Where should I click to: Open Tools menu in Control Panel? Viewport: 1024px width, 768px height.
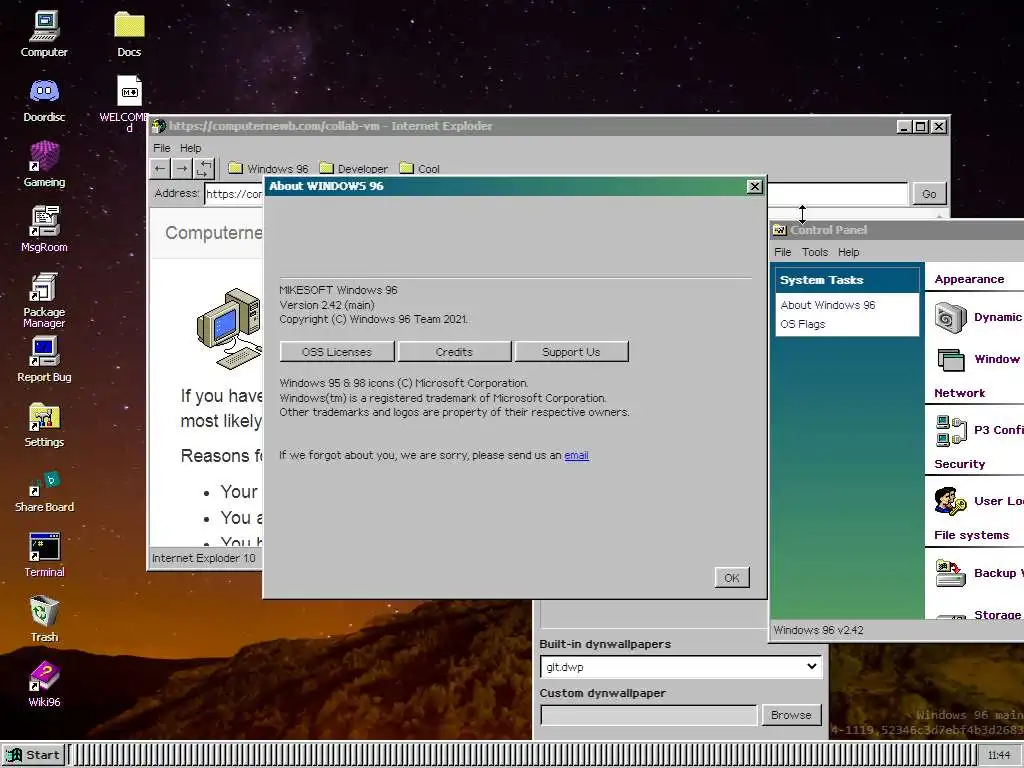pyautogui.click(x=814, y=252)
